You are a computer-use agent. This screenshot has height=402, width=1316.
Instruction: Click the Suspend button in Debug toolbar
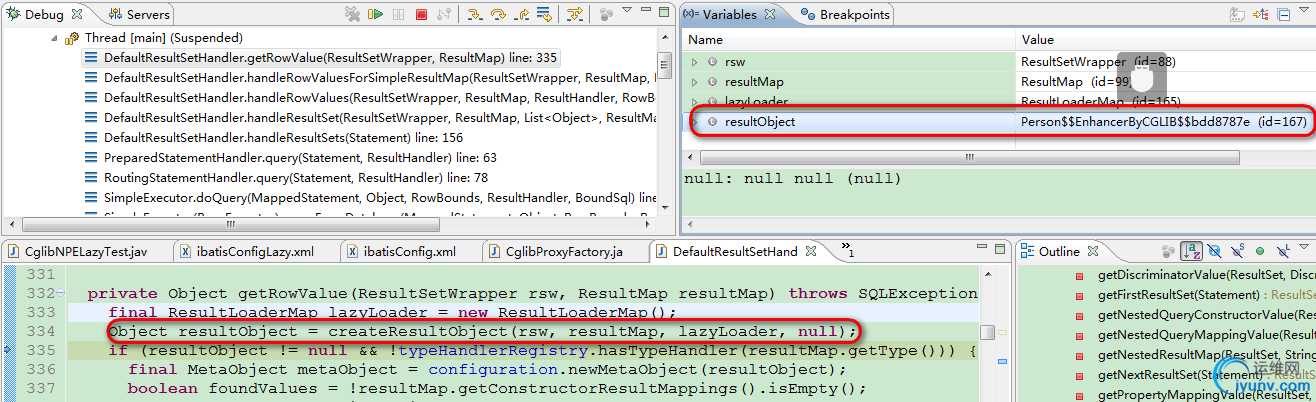tap(398, 14)
